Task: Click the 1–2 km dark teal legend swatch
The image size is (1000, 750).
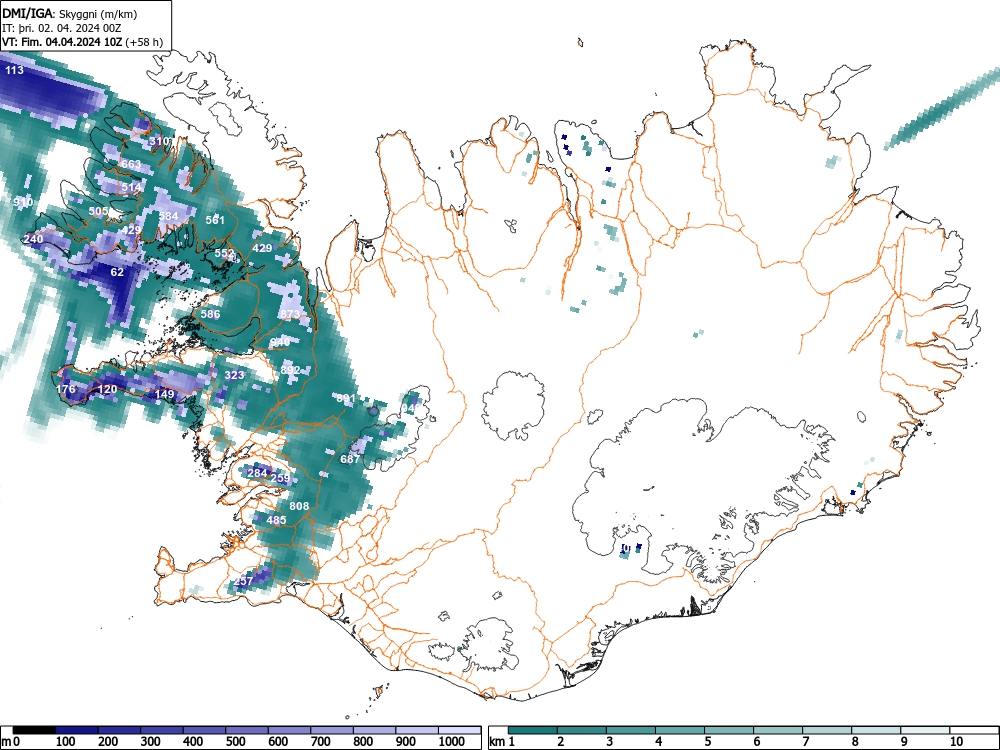Action: click(533, 730)
